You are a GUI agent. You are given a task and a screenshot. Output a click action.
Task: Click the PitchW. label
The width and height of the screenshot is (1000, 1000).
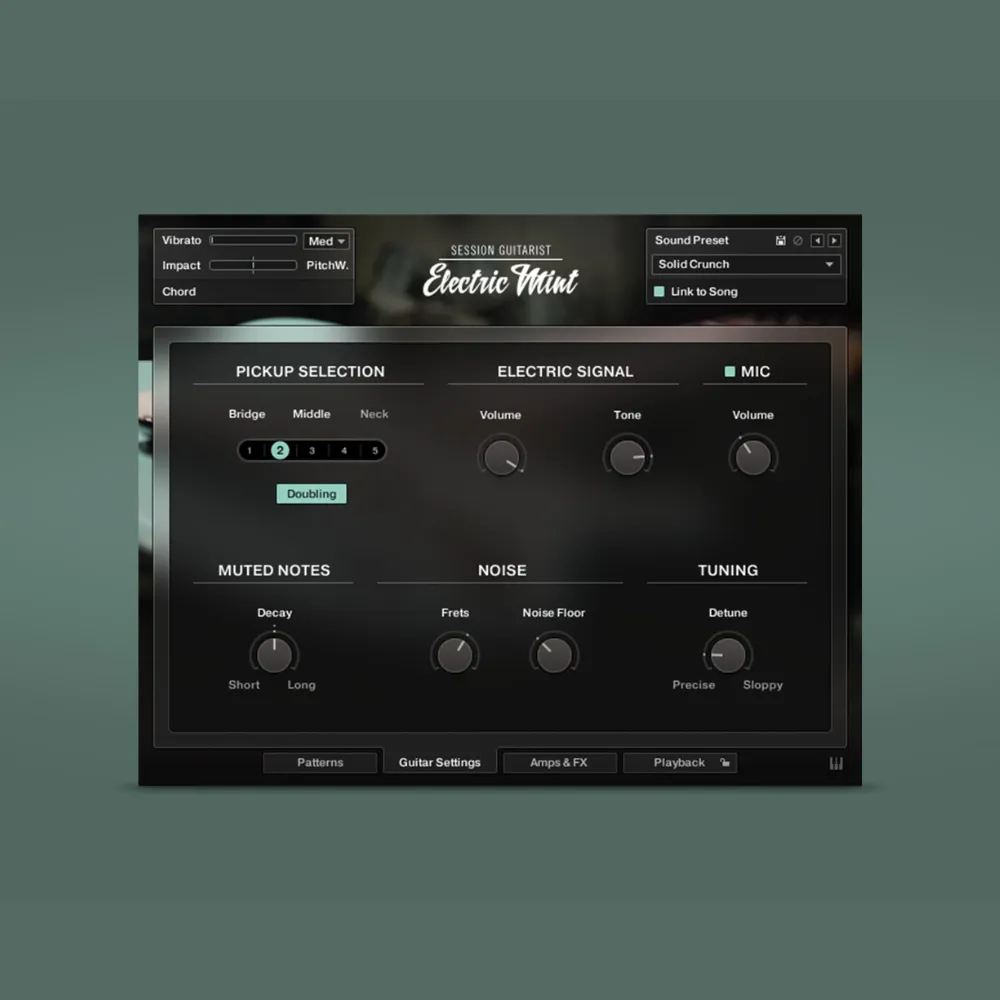327,266
